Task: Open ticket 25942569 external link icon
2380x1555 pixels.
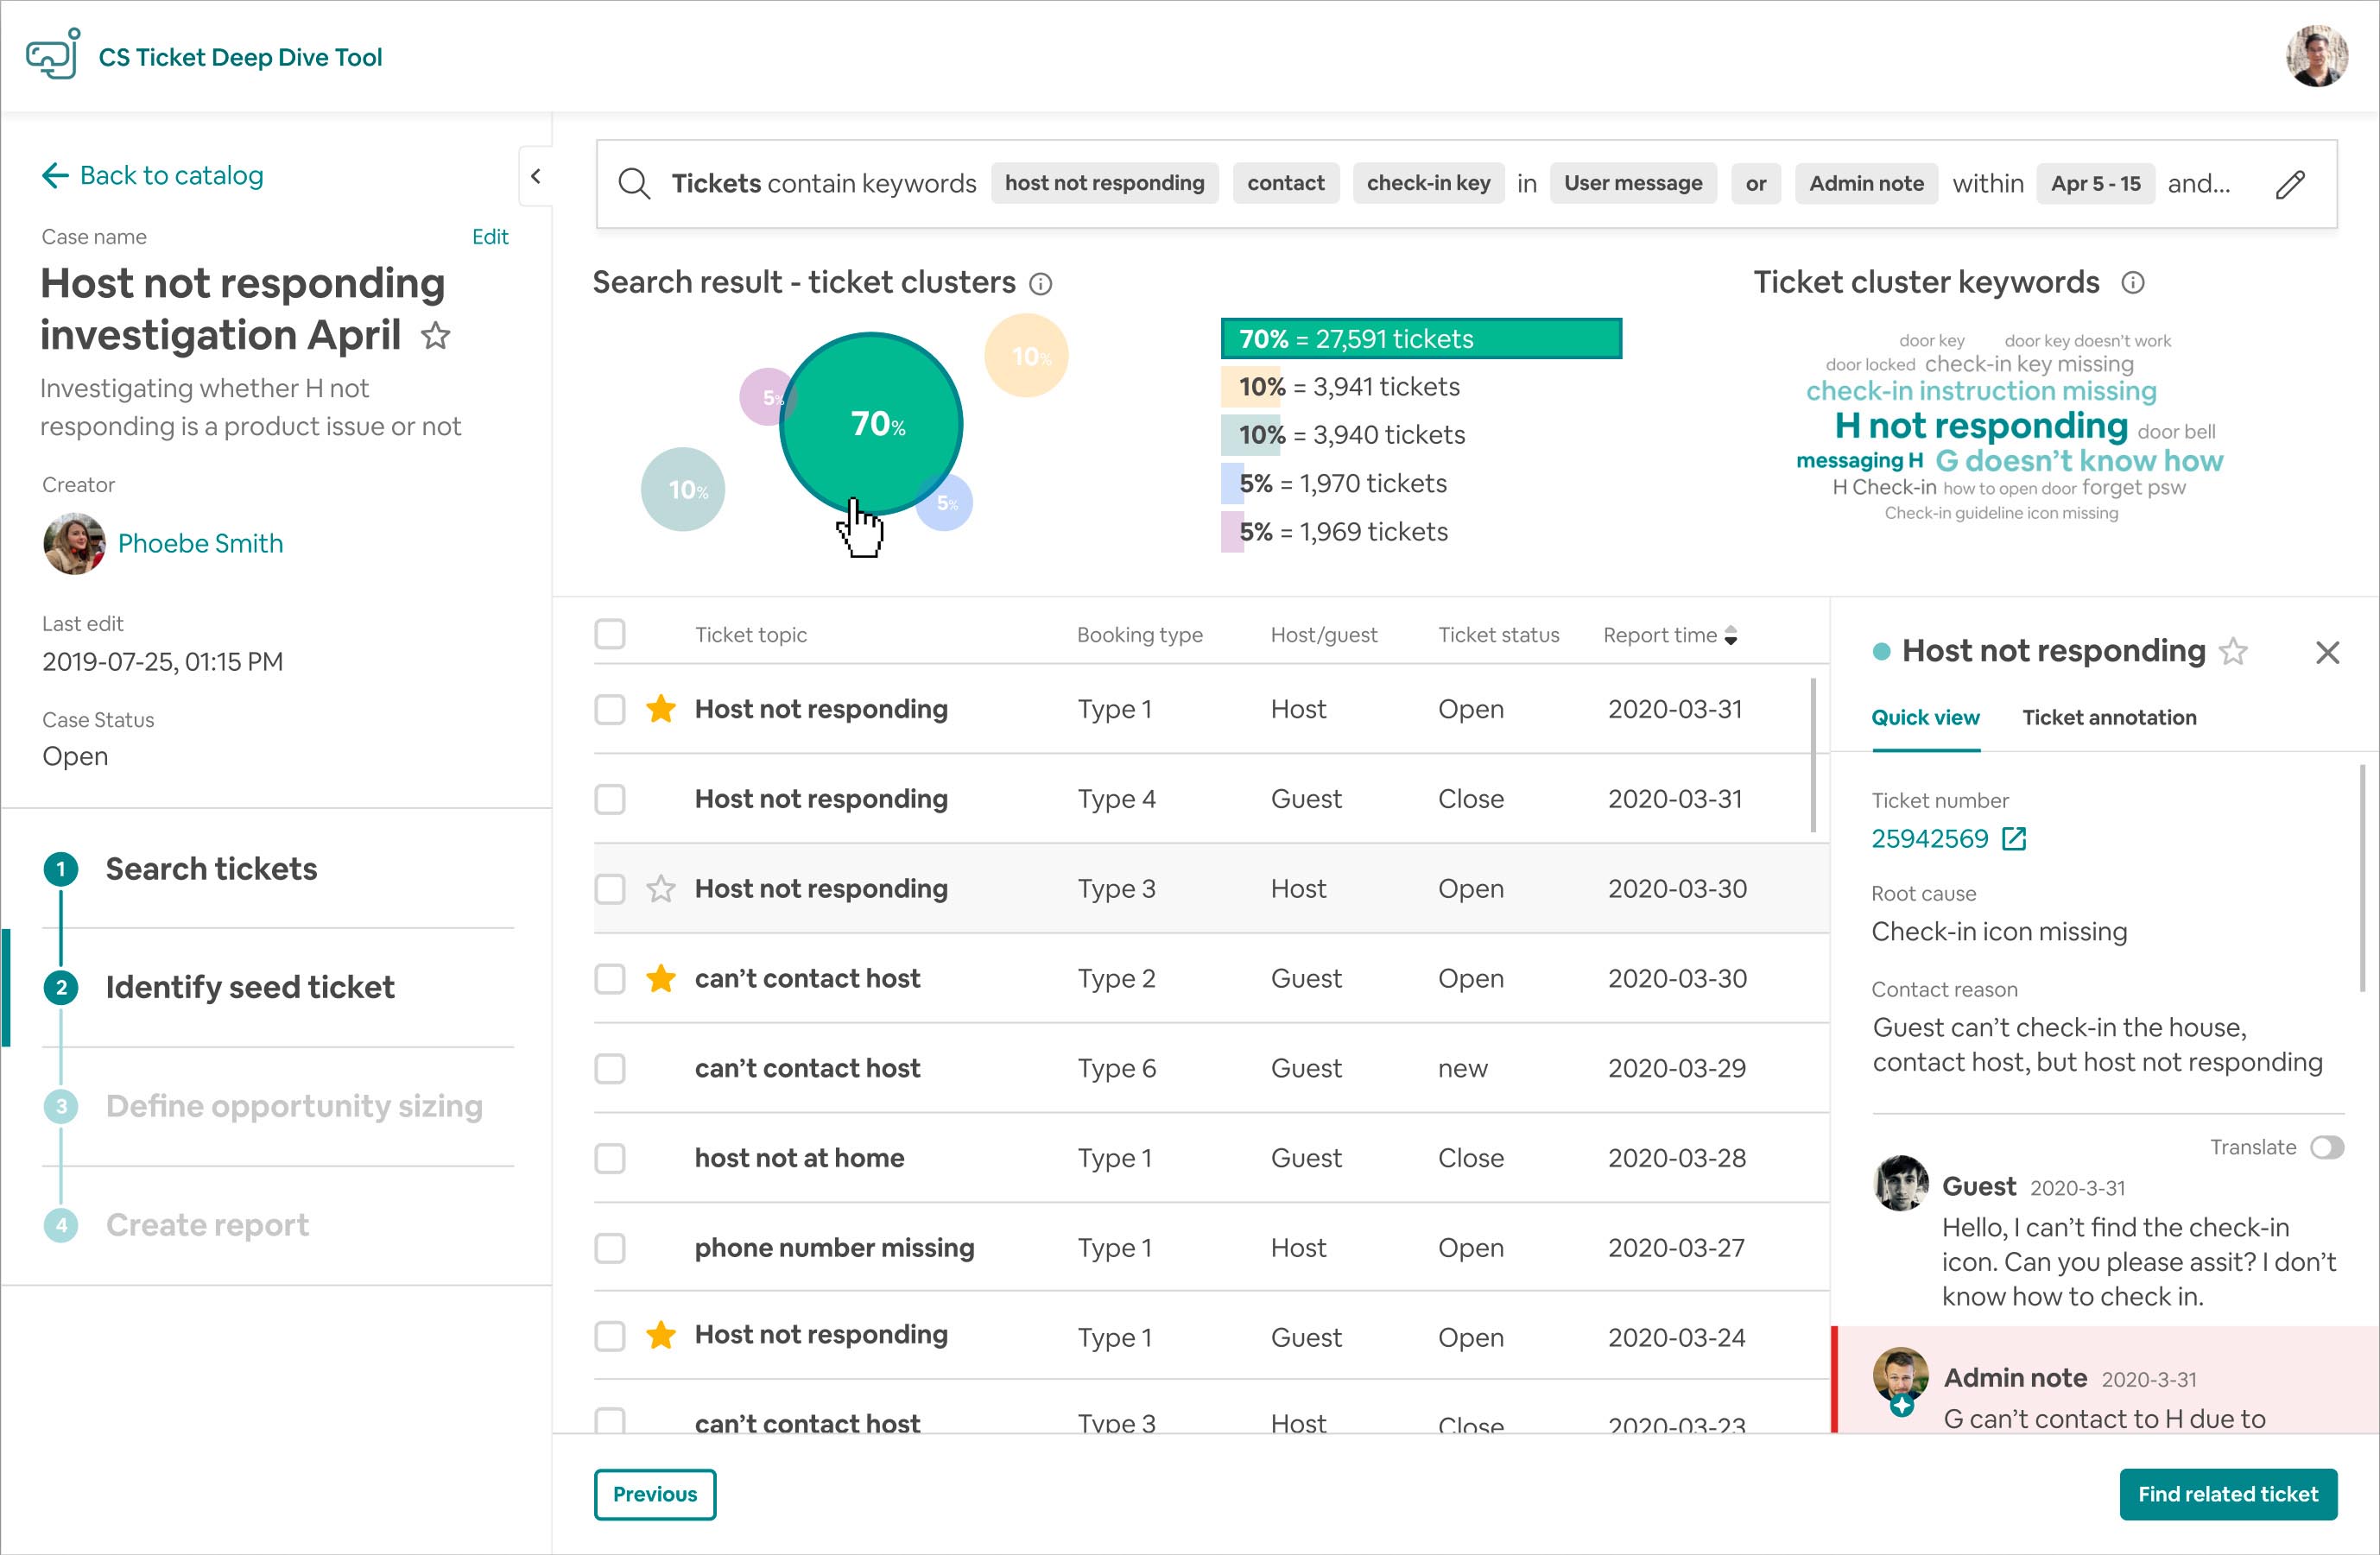Action: pos(2014,839)
